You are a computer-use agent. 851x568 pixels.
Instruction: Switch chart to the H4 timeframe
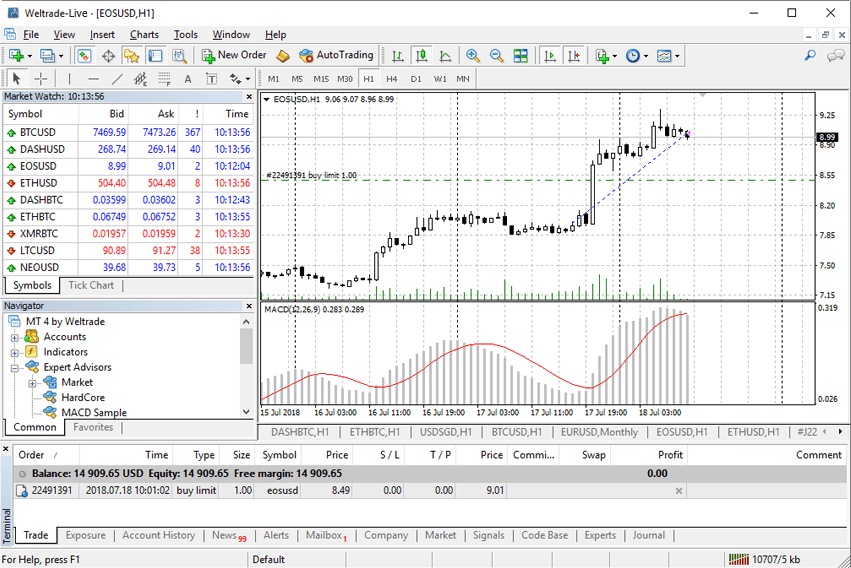(392, 79)
